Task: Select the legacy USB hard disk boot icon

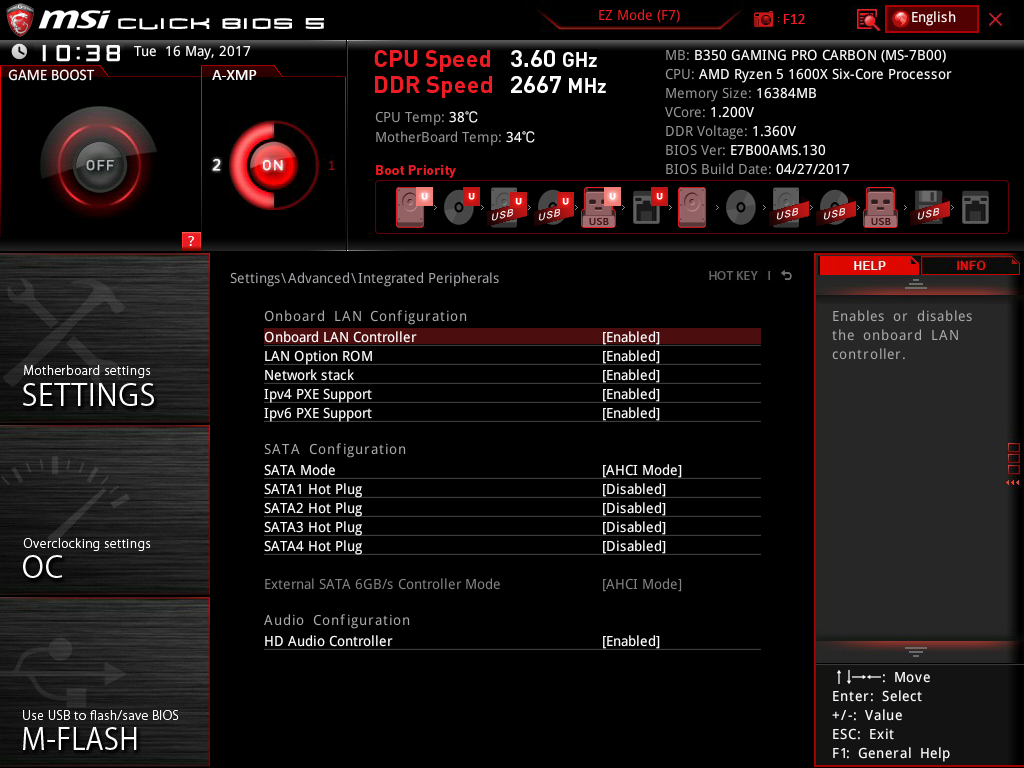Action: 787,208
